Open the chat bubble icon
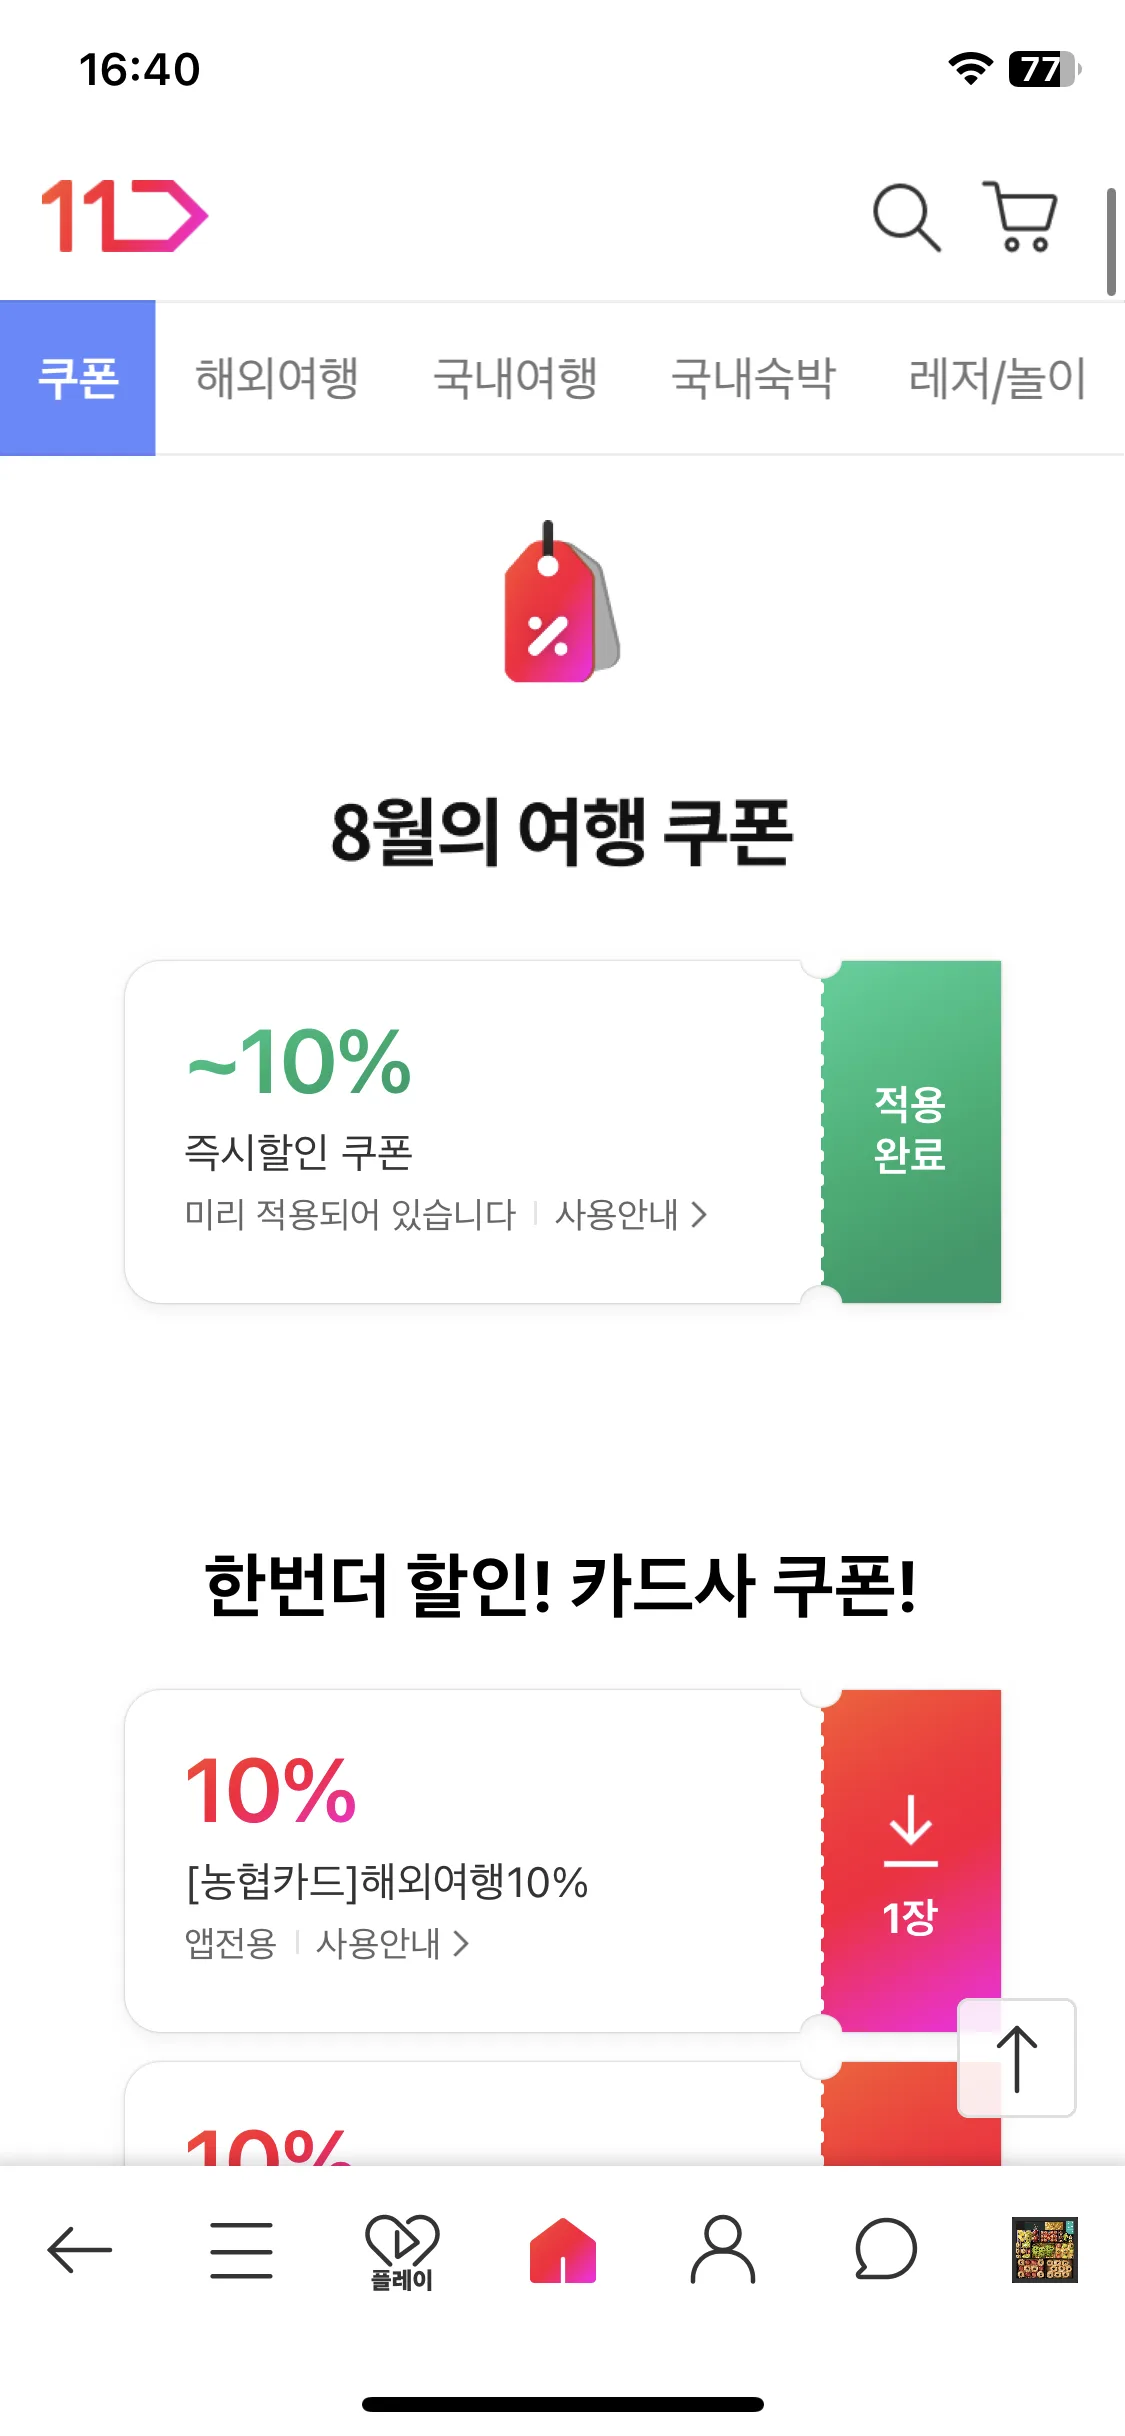The height and width of the screenshot is (2436, 1125). [885, 2250]
